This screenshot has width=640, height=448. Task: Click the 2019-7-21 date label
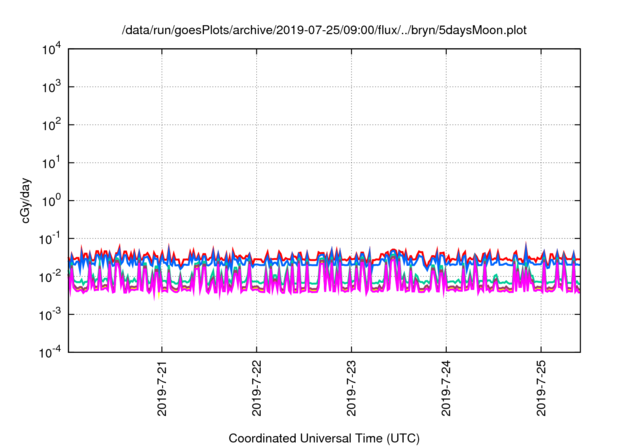[x=162, y=388]
